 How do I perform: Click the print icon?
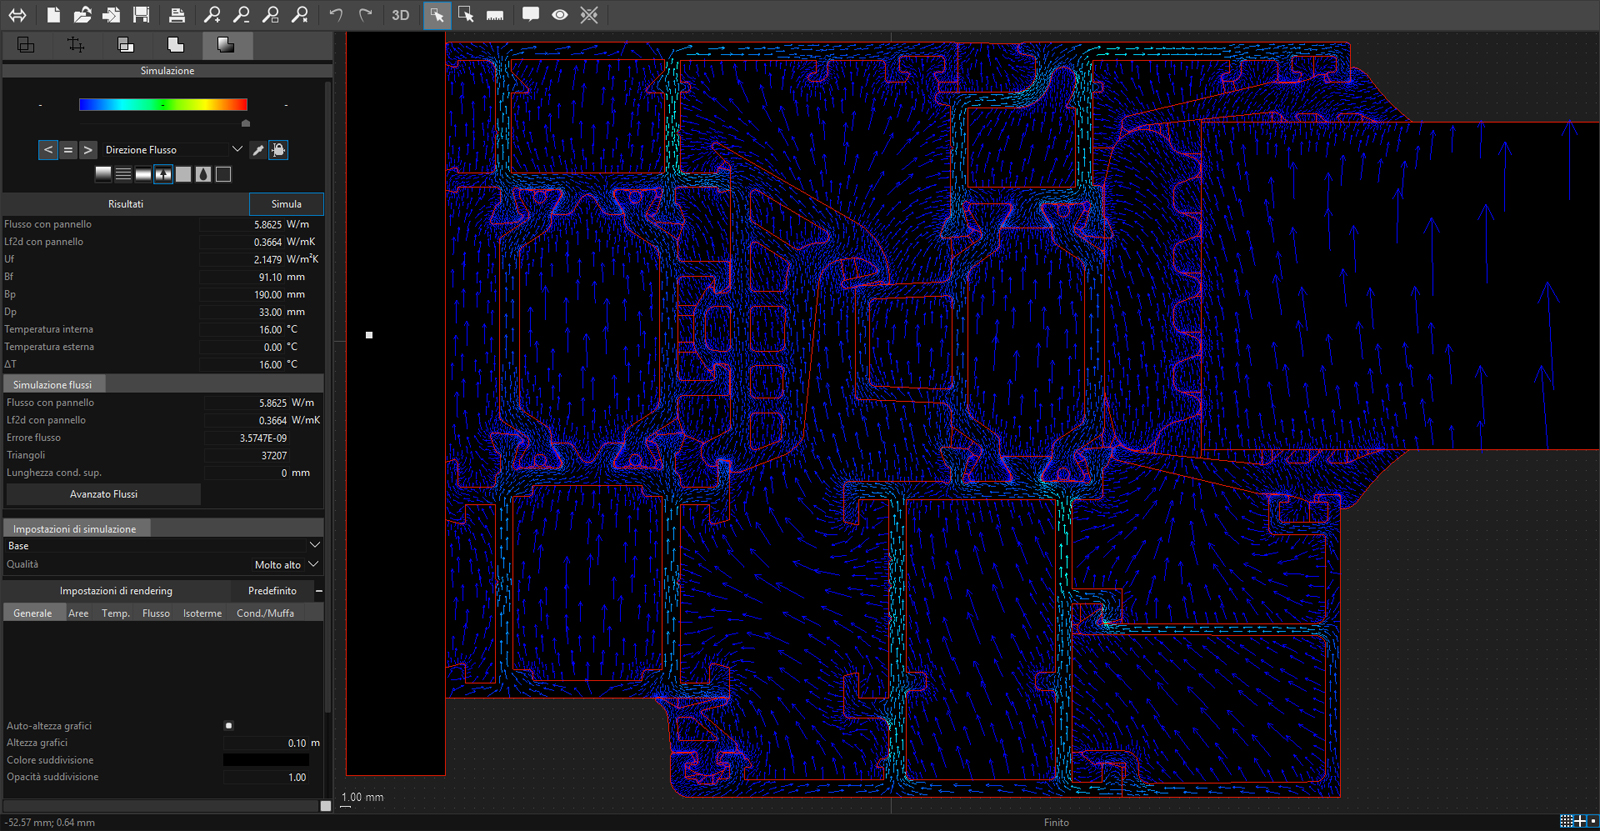click(x=177, y=15)
